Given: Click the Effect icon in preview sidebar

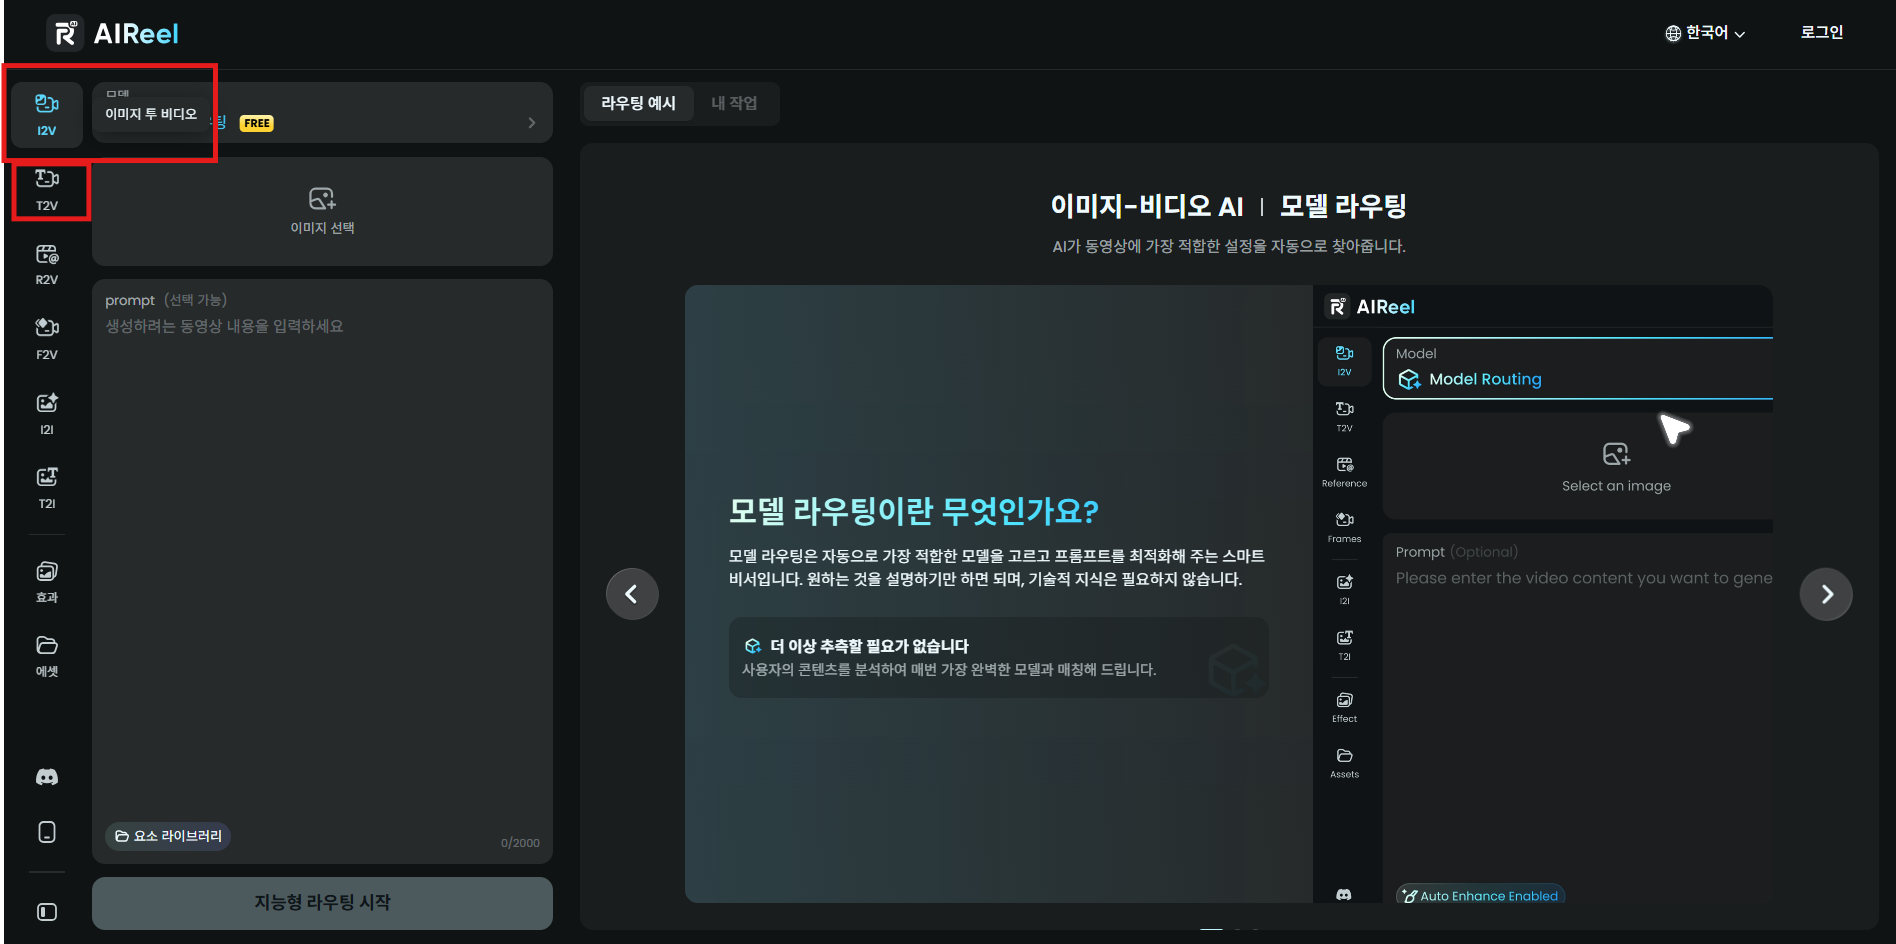Looking at the screenshot, I should (1344, 708).
